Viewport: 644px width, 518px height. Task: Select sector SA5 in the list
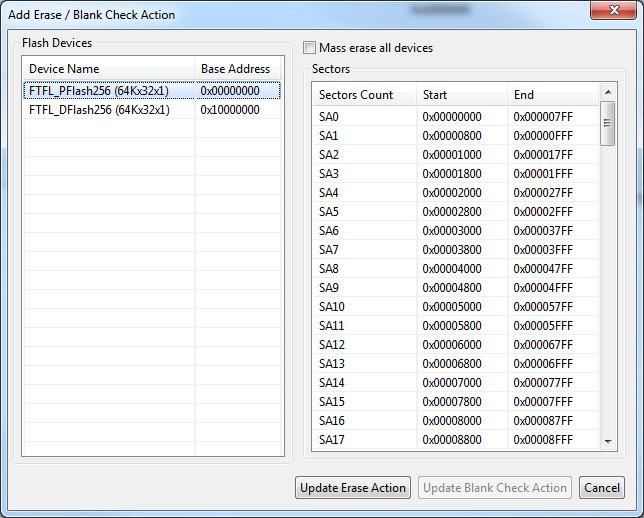point(330,212)
